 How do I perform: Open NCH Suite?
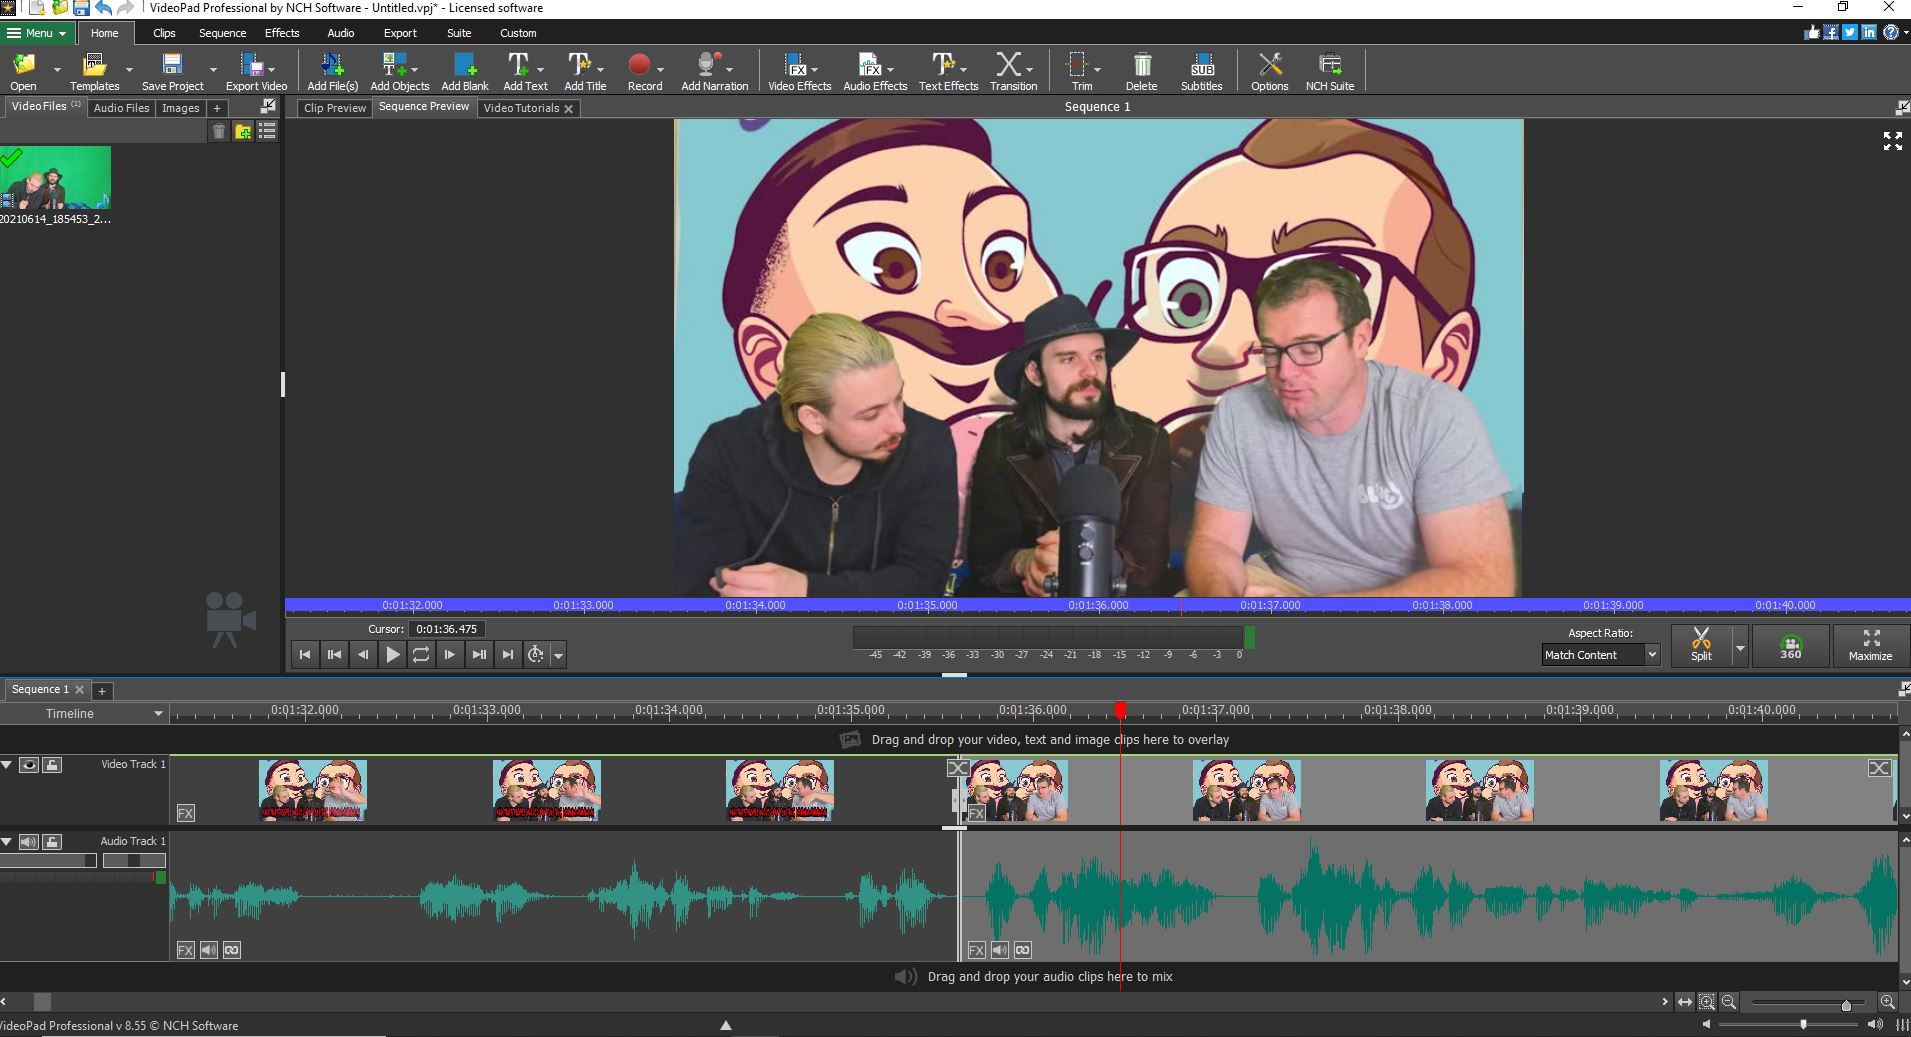click(x=1330, y=71)
